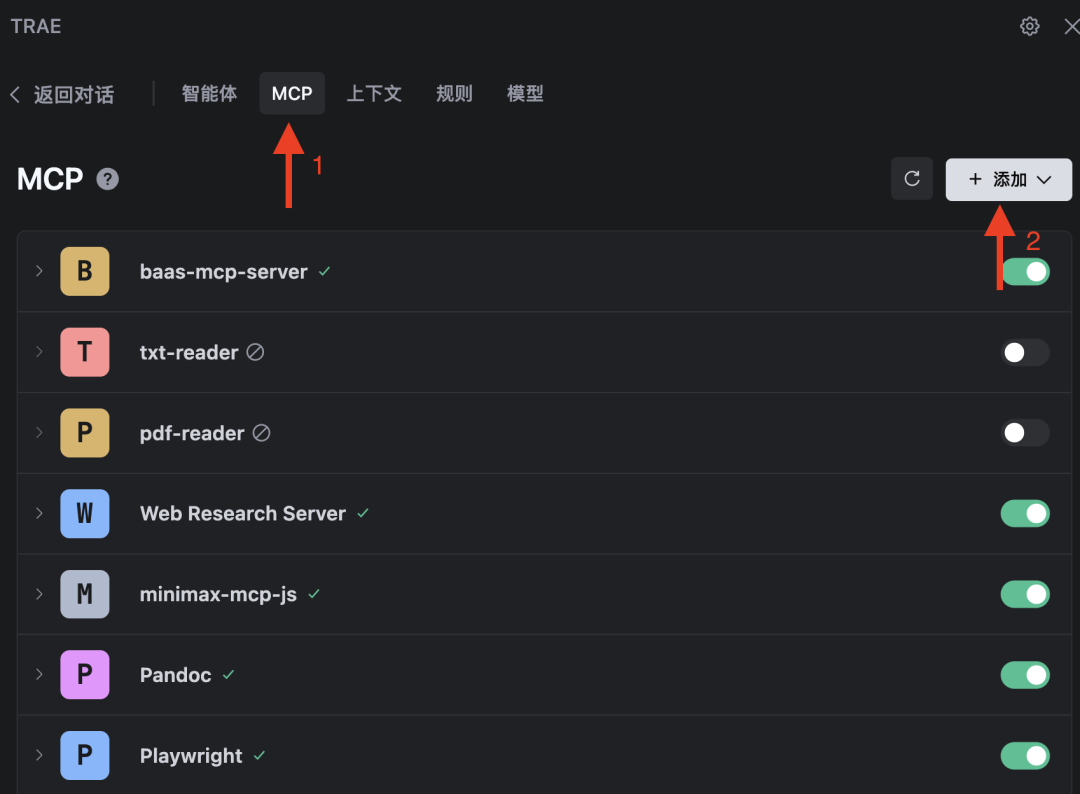Click the txt-reader name text
The height and width of the screenshot is (794, 1080).
[189, 353]
